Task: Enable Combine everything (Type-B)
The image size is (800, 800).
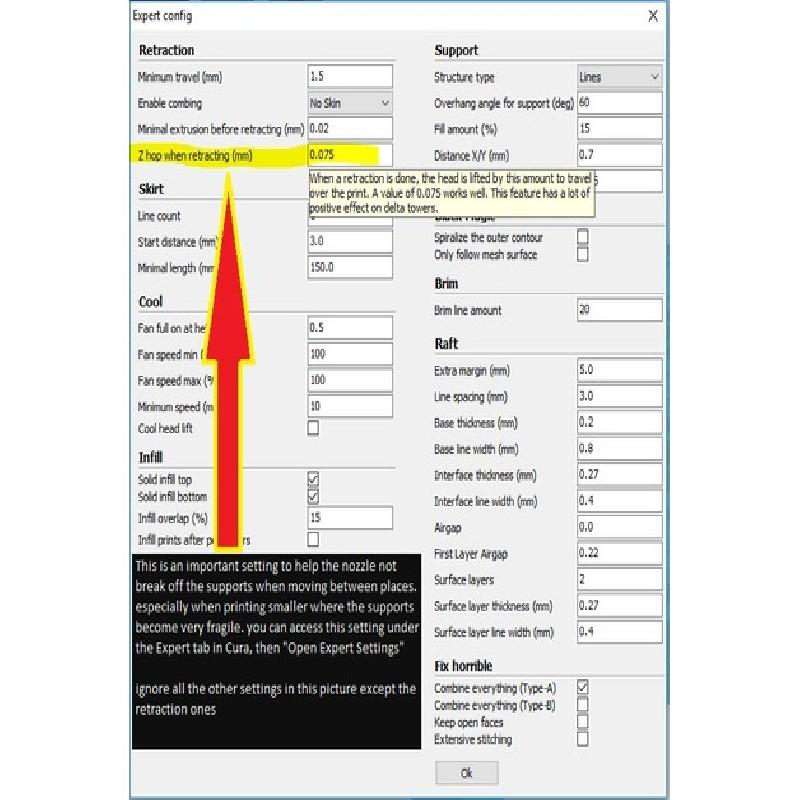Action: 582,704
